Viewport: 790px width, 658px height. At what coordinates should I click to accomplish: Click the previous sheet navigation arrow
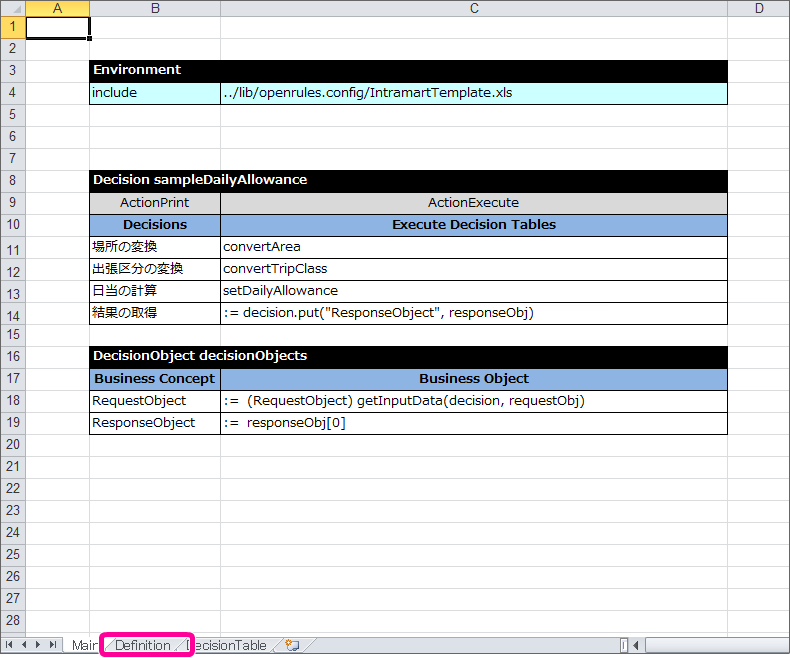click(x=25, y=645)
